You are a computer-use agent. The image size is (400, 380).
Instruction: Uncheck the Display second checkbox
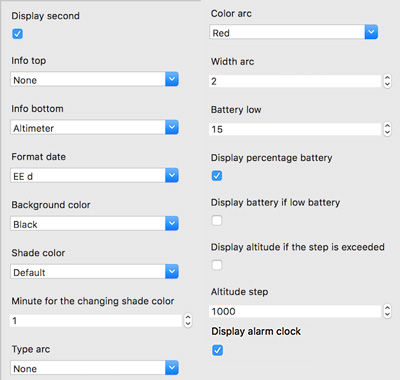17,34
